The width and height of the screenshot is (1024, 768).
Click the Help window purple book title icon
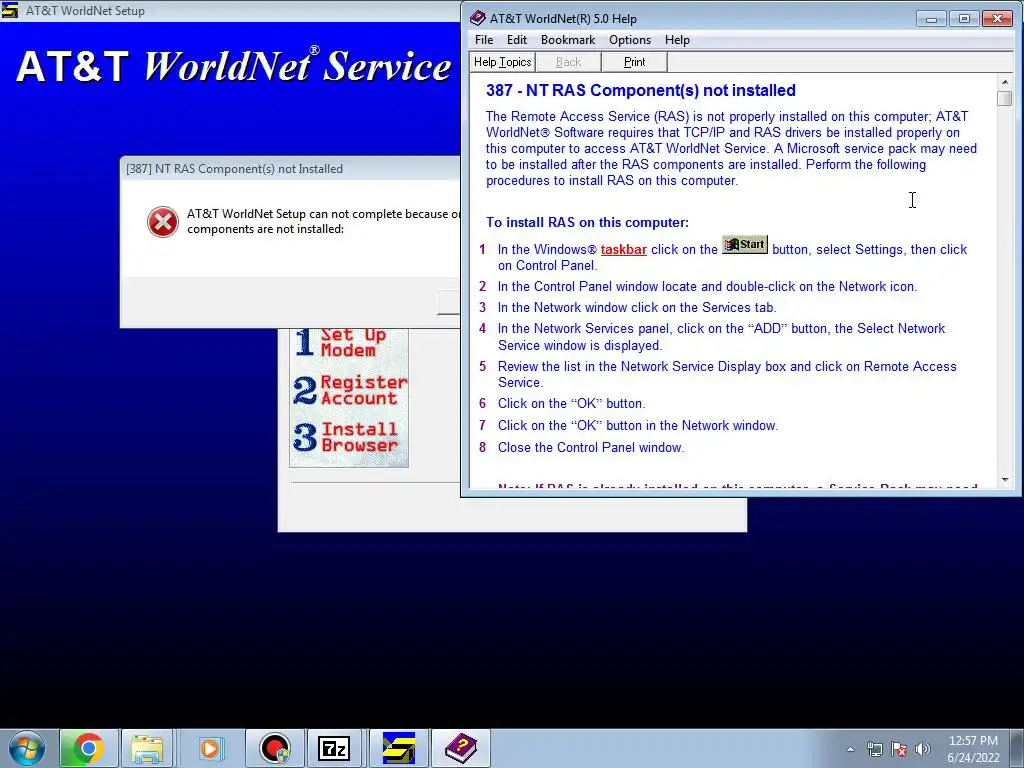click(x=477, y=18)
